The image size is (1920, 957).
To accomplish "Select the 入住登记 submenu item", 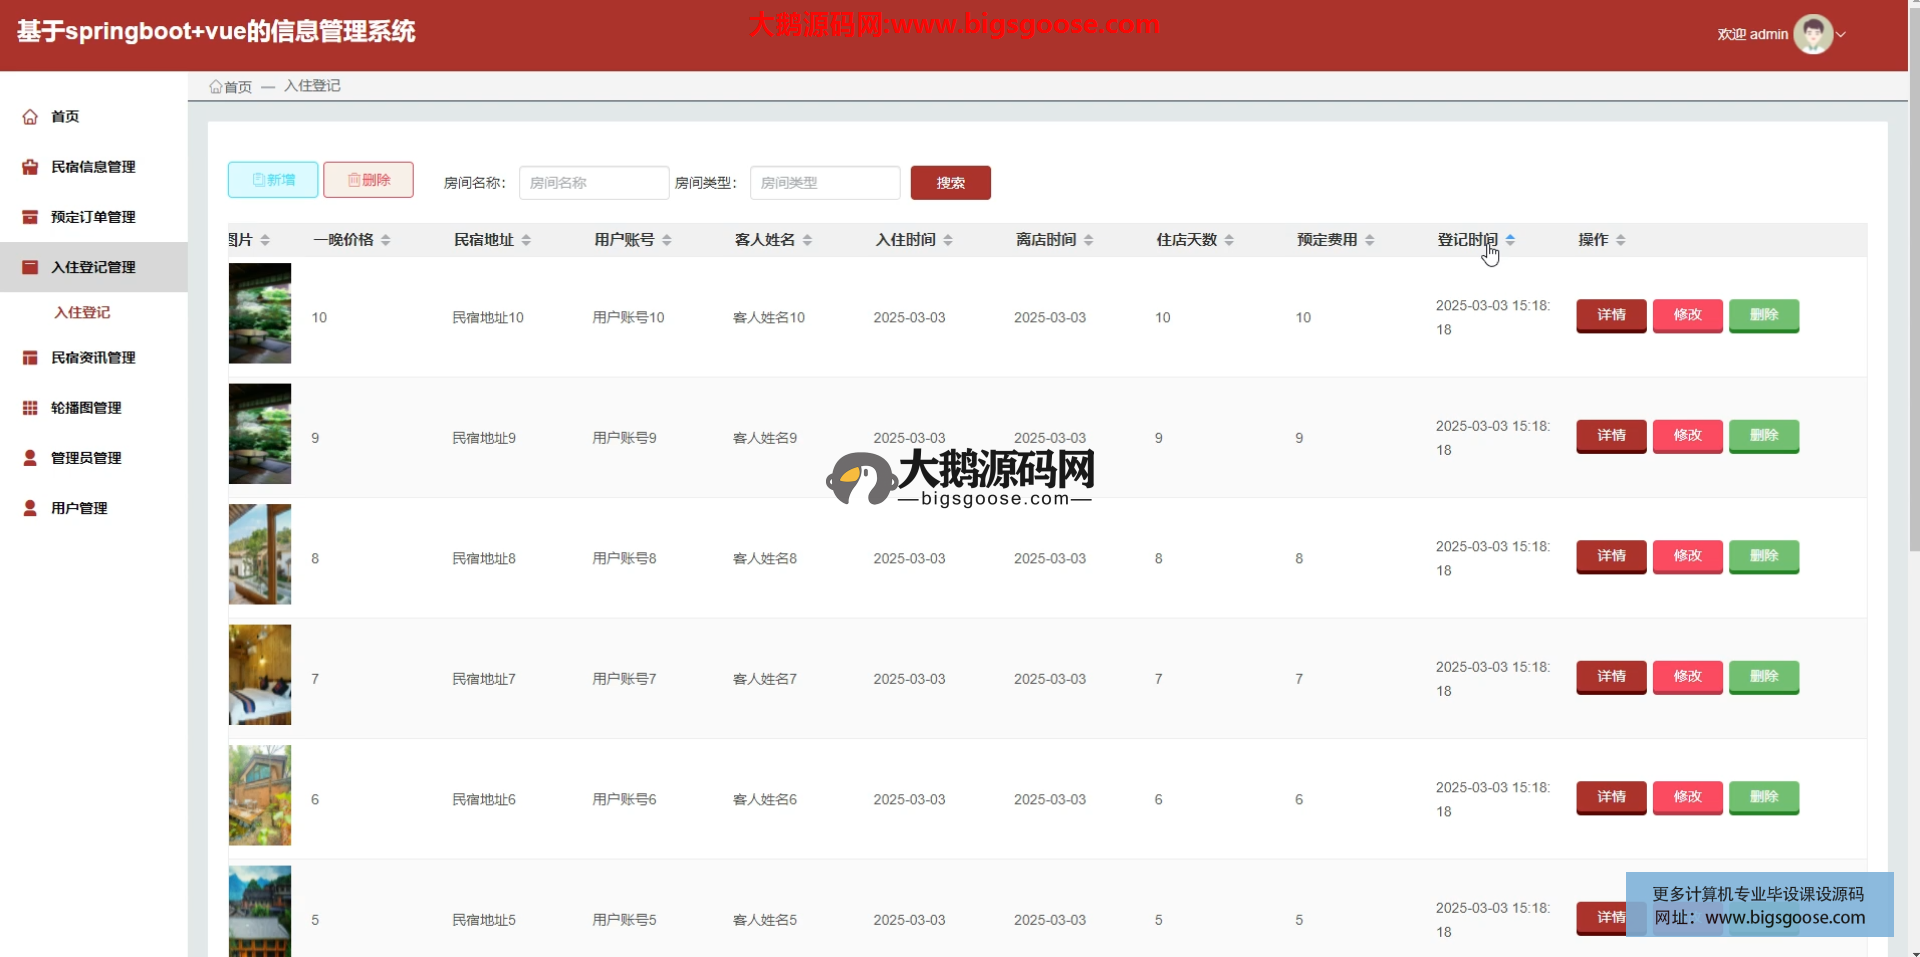I will coord(82,312).
